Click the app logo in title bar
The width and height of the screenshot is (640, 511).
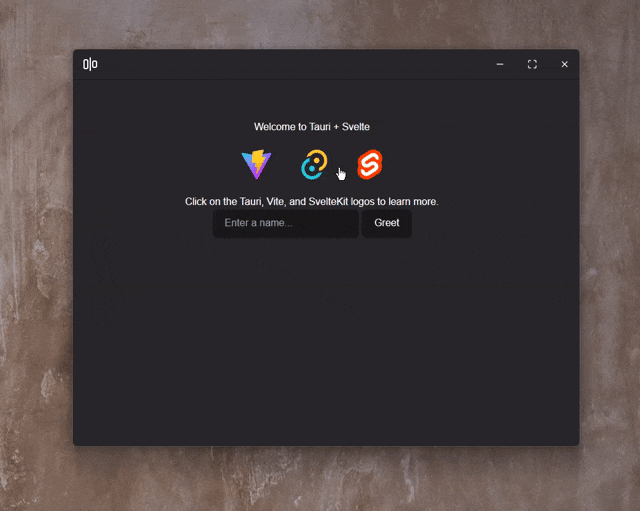pyautogui.click(x=90, y=64)
